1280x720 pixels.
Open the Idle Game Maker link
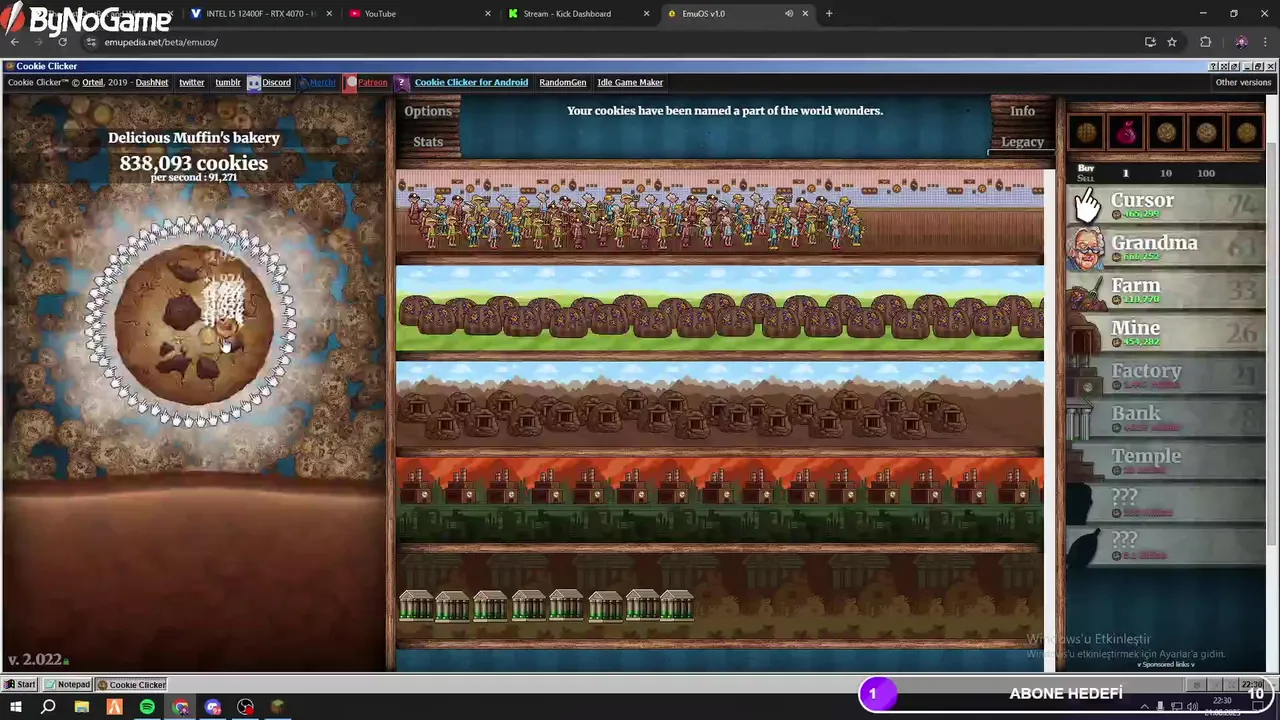[x=630, y=82]
